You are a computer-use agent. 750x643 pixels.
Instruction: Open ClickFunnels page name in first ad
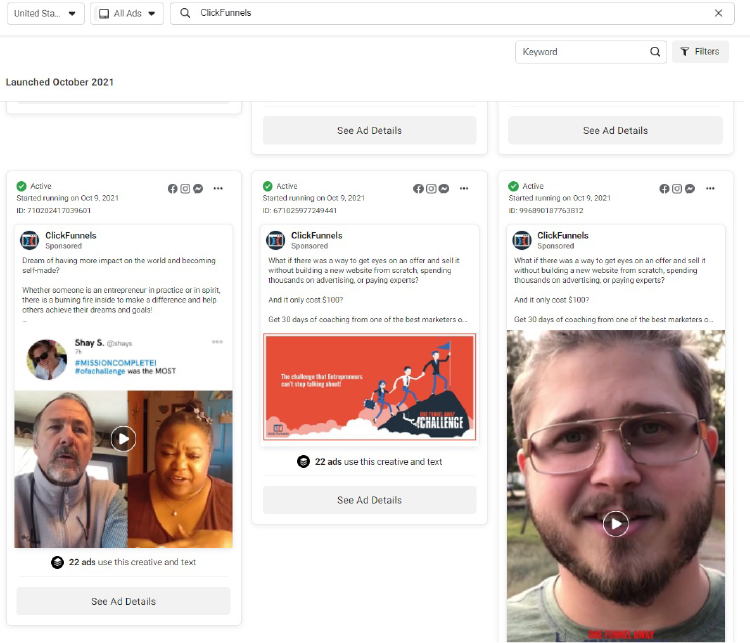[71, 235]
